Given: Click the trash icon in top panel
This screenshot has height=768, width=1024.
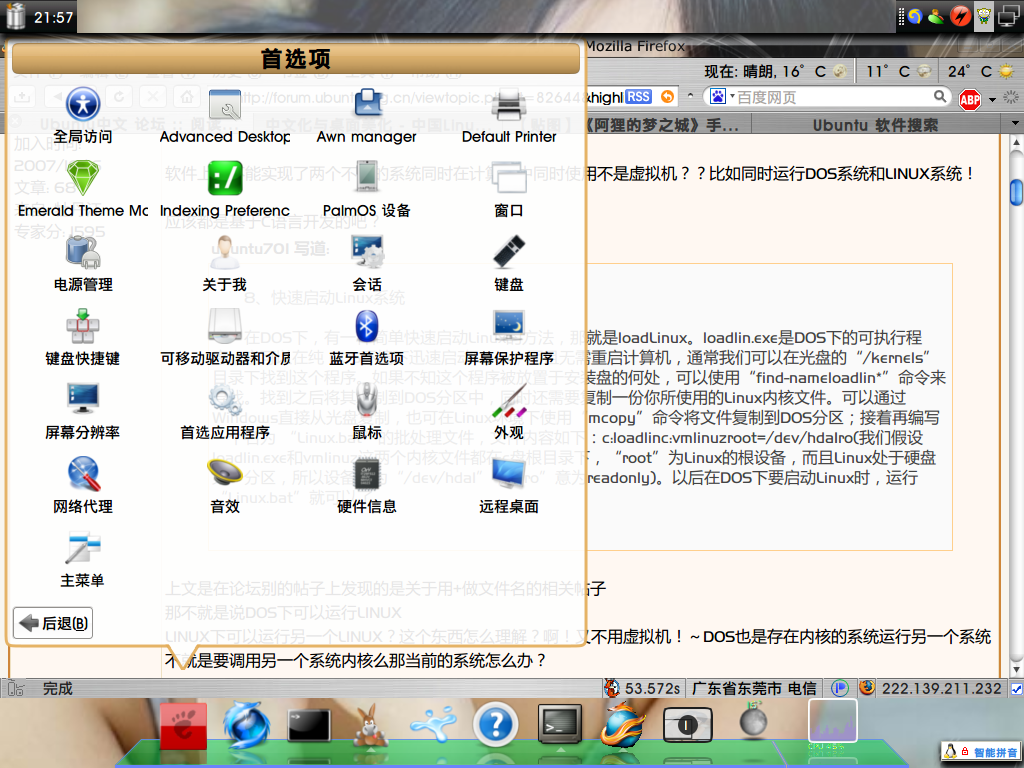Looking at the screenshot, I should pos(16,16).
